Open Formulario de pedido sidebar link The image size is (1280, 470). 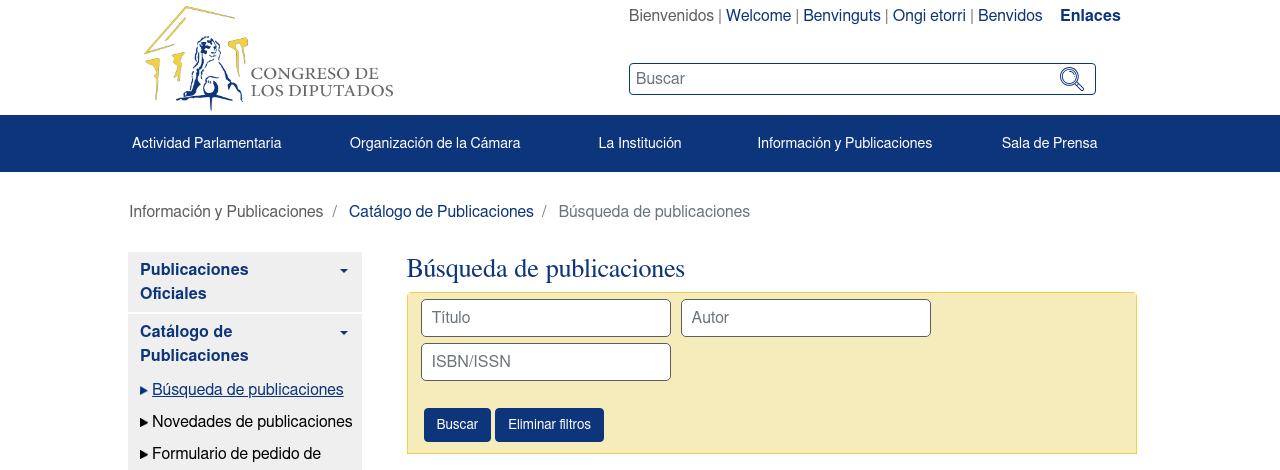(236, 454)
